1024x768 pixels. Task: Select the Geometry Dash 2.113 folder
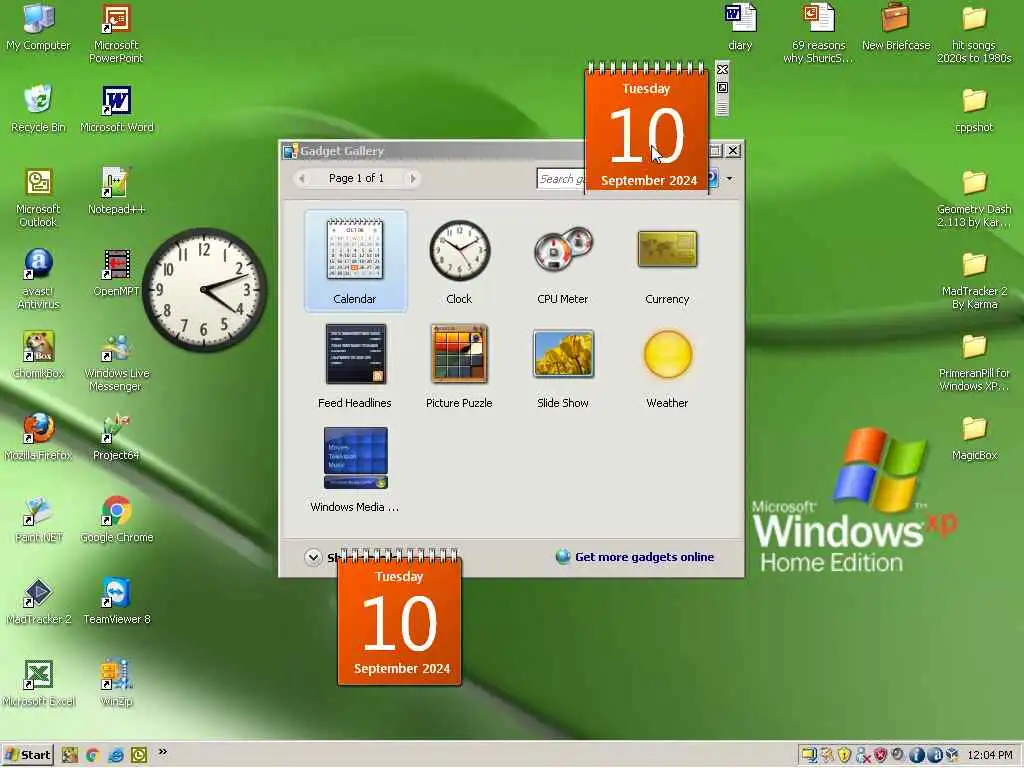point(974,198)
